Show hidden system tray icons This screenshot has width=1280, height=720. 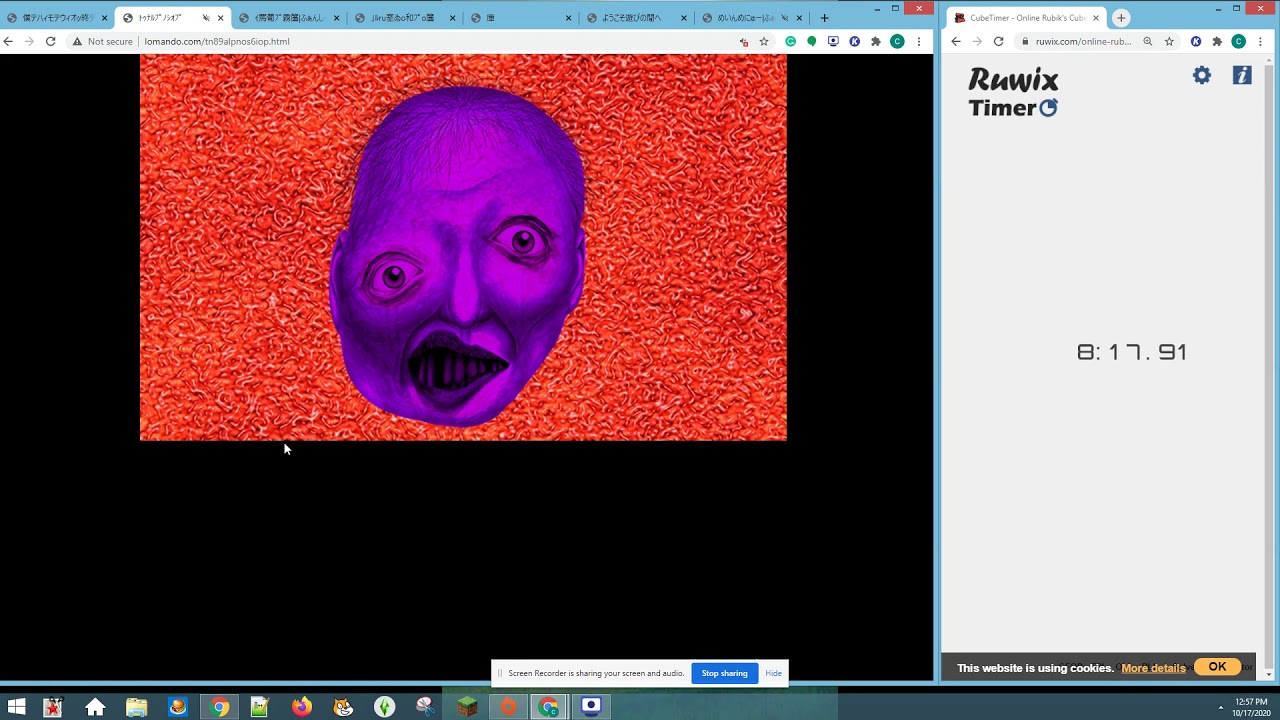pyautogui.click(x=1220, y=707)
